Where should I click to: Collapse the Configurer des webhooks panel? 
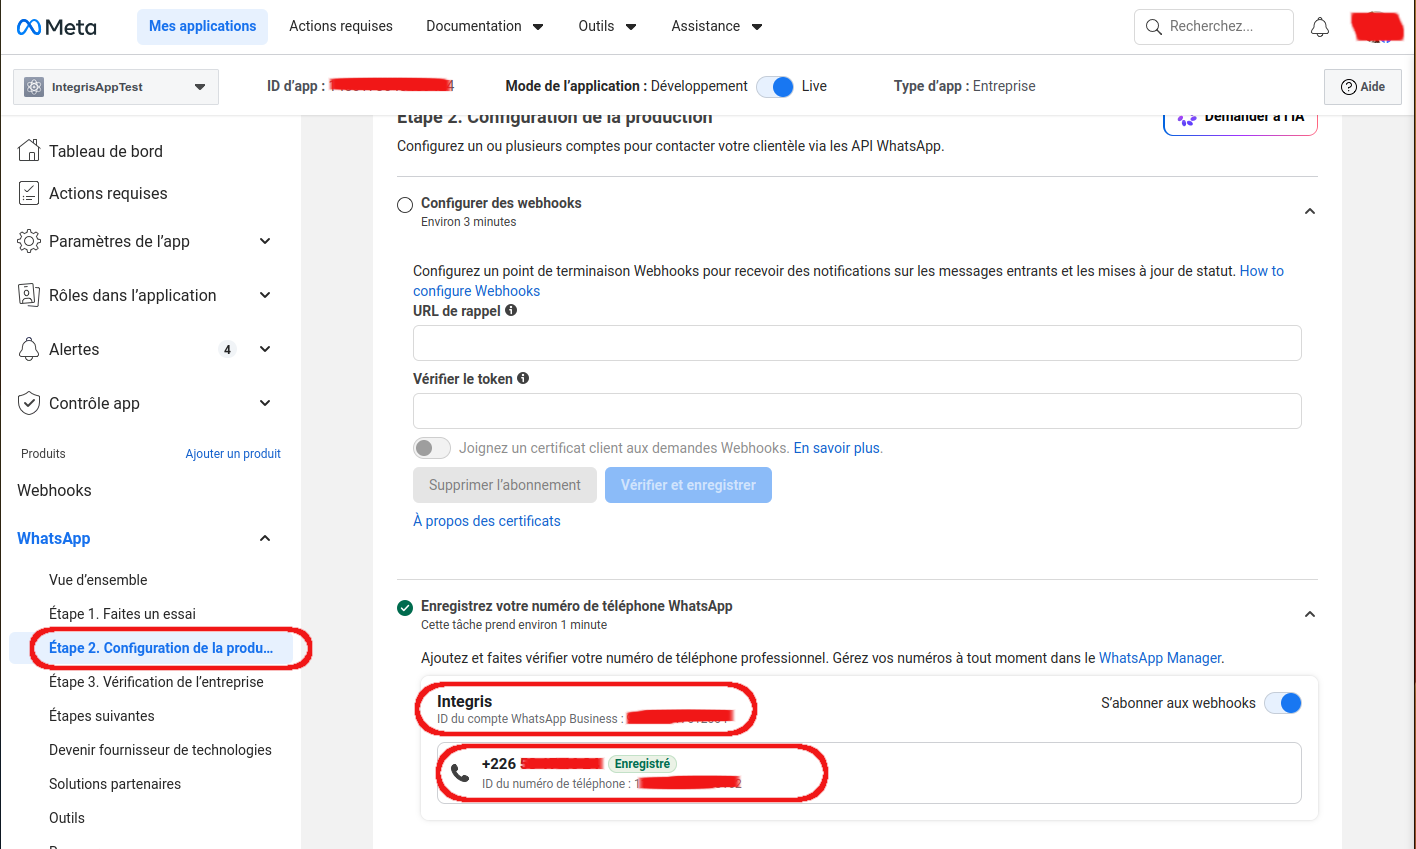tap(1310, 211)
